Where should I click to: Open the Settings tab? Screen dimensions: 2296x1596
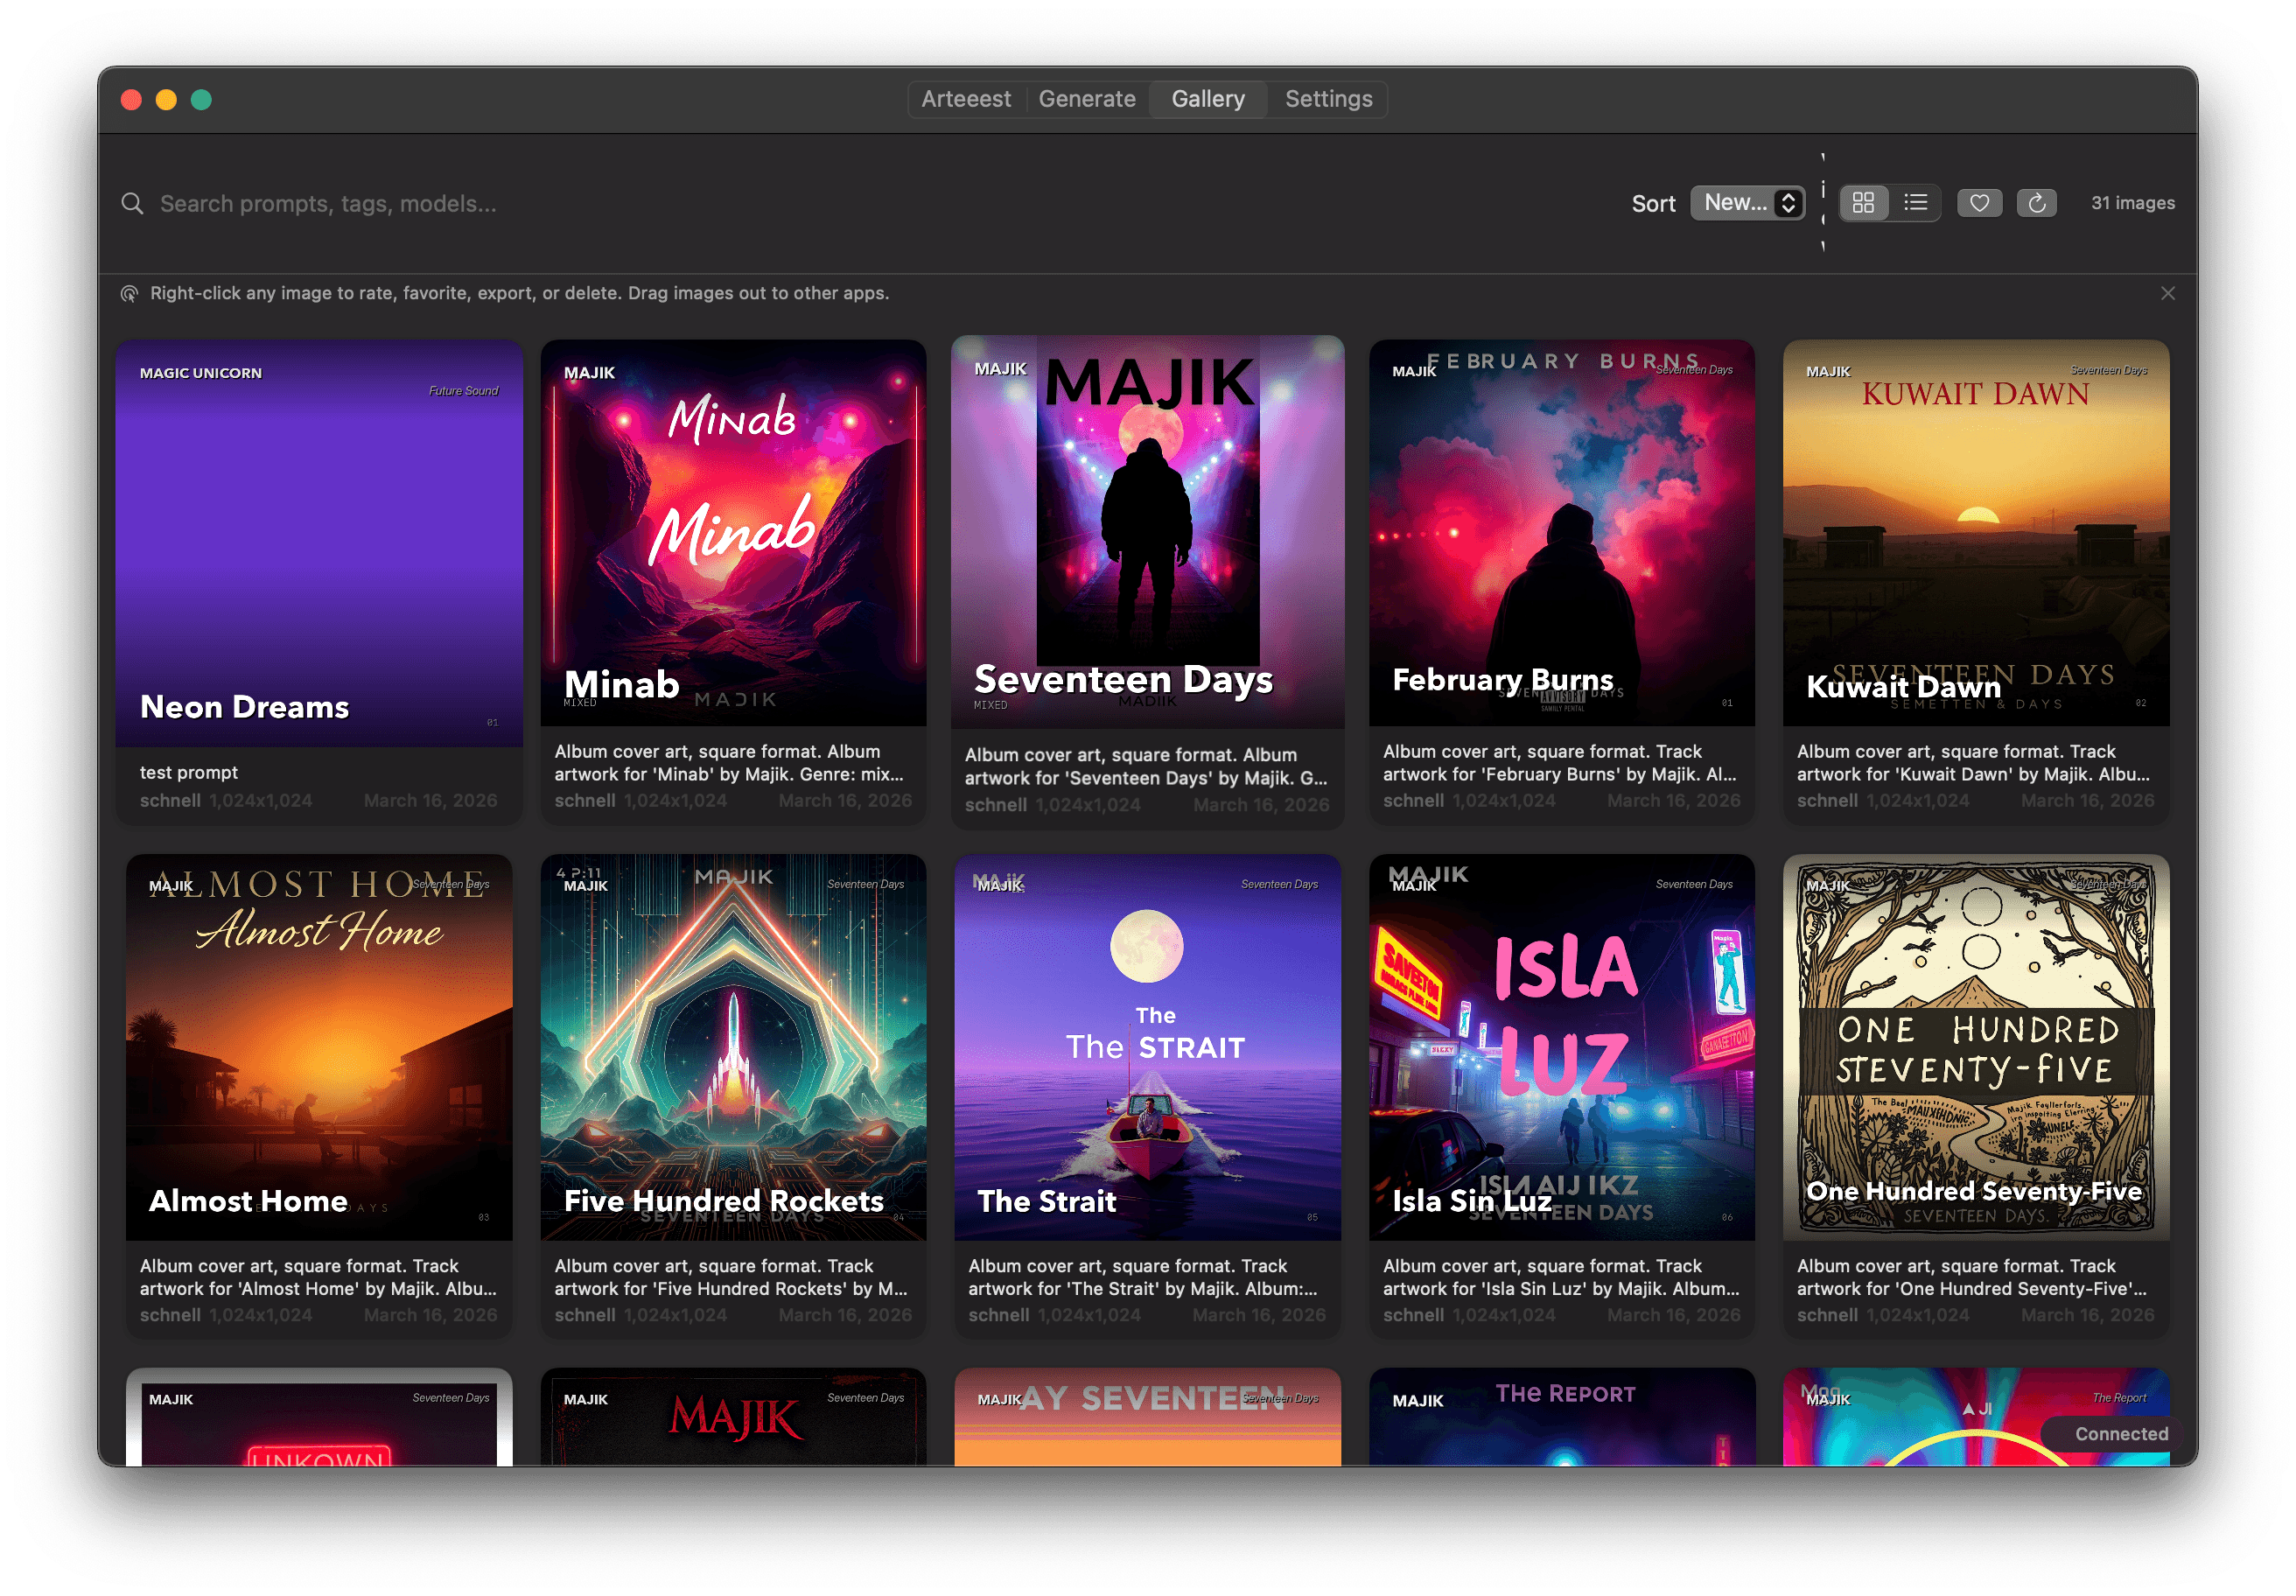1327,99
